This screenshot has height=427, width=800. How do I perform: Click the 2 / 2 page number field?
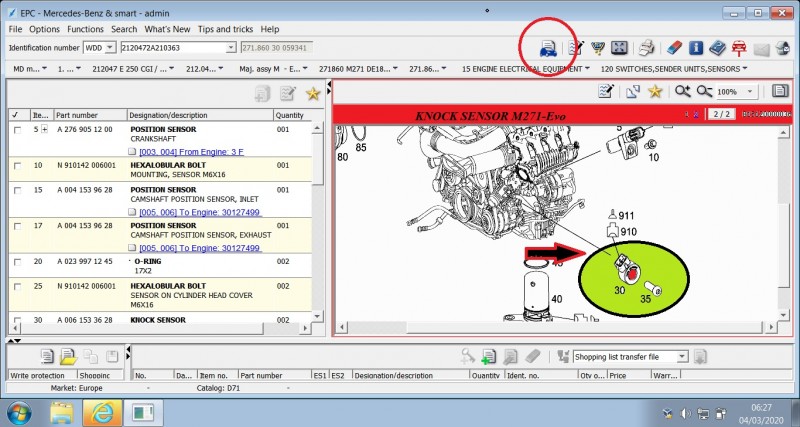[x=721, y=114]
